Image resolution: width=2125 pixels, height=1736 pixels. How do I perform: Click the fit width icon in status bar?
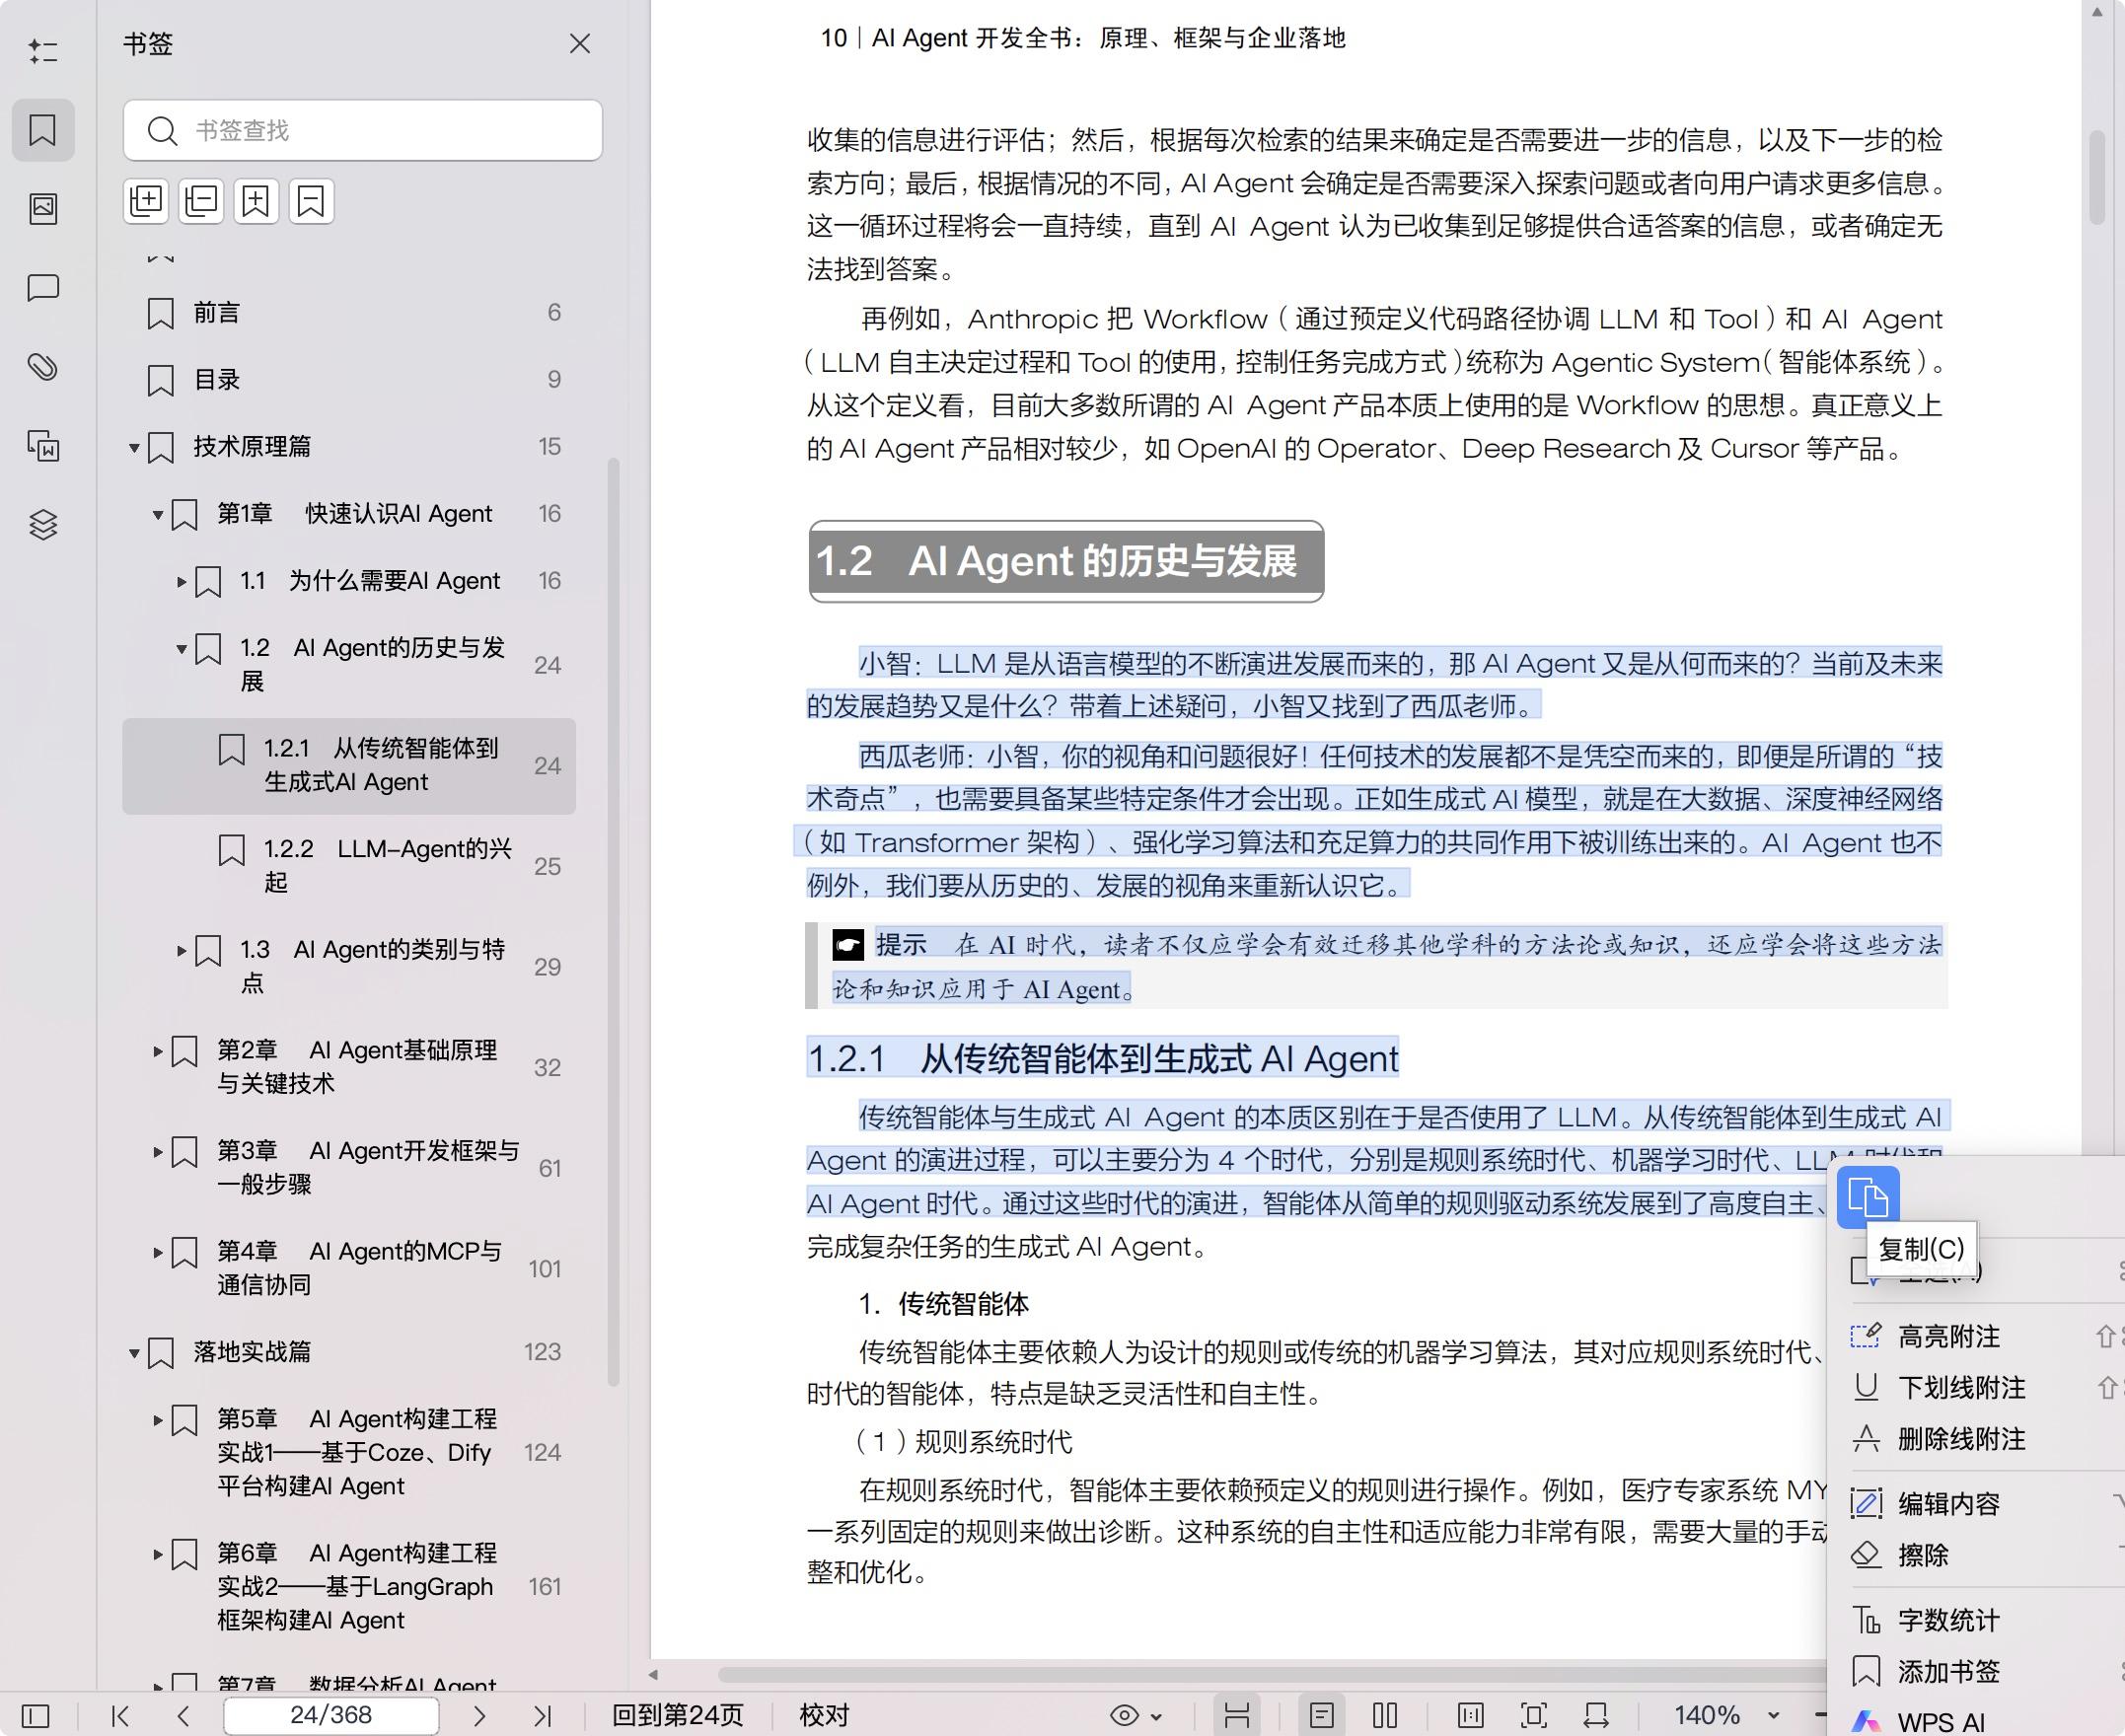1596,1716
